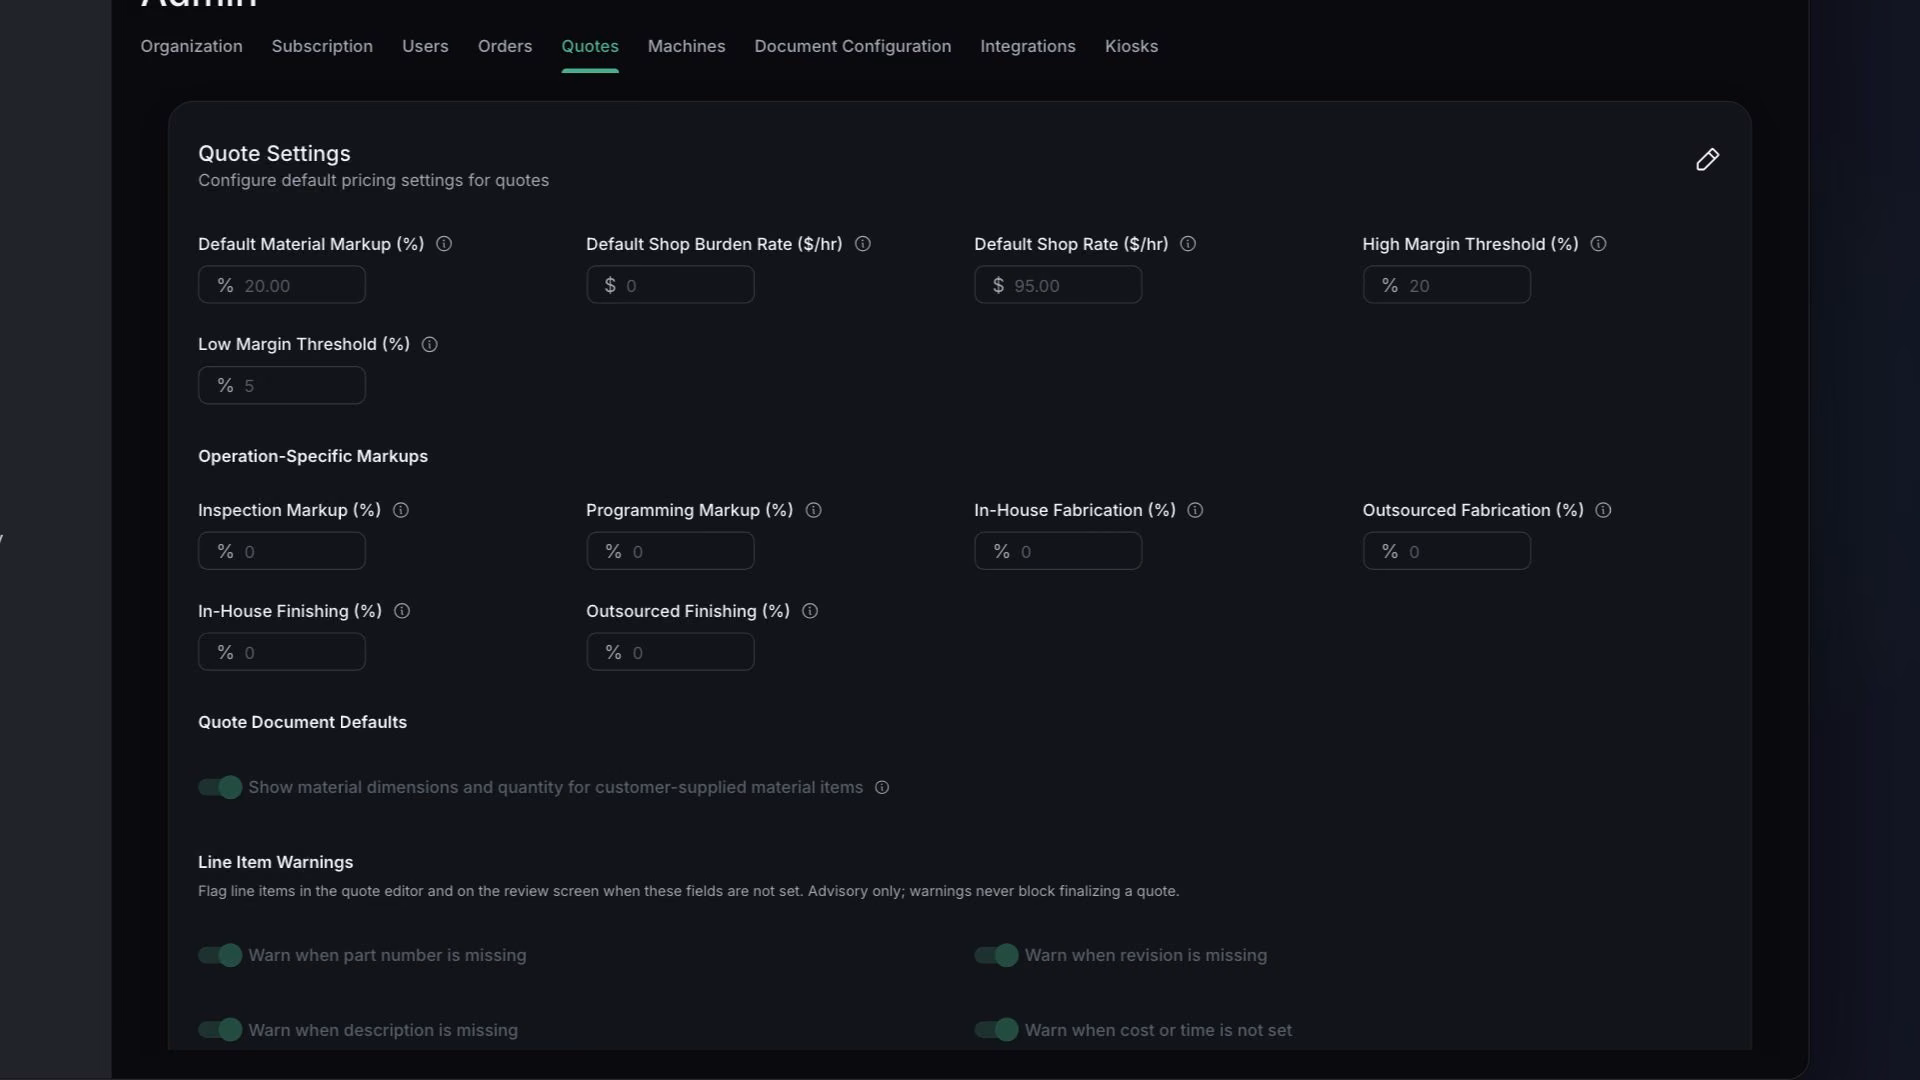Screen dimensions: 1920x1080
Task: Toggle warn when part number is missing
Action: (220, 955)
